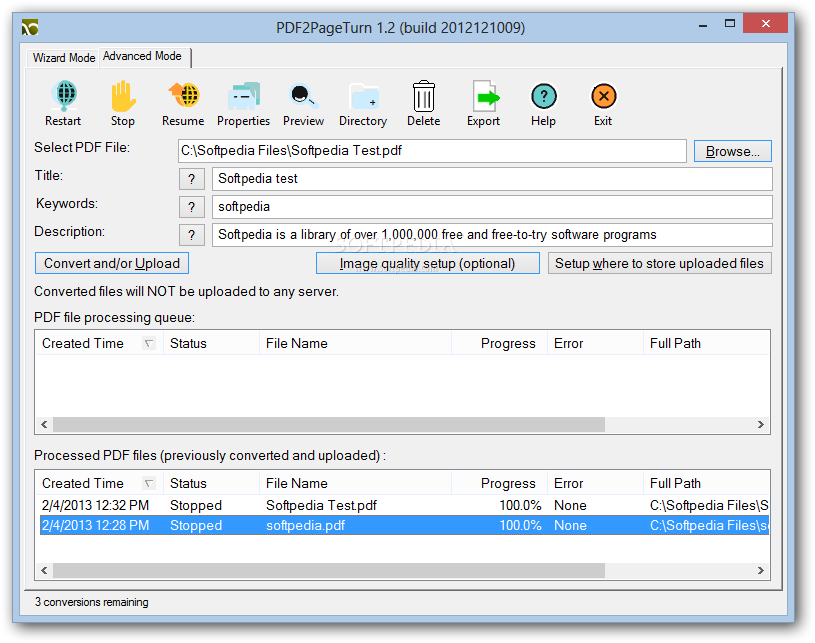Click the Restart globe icon

(x=64, y=96)
